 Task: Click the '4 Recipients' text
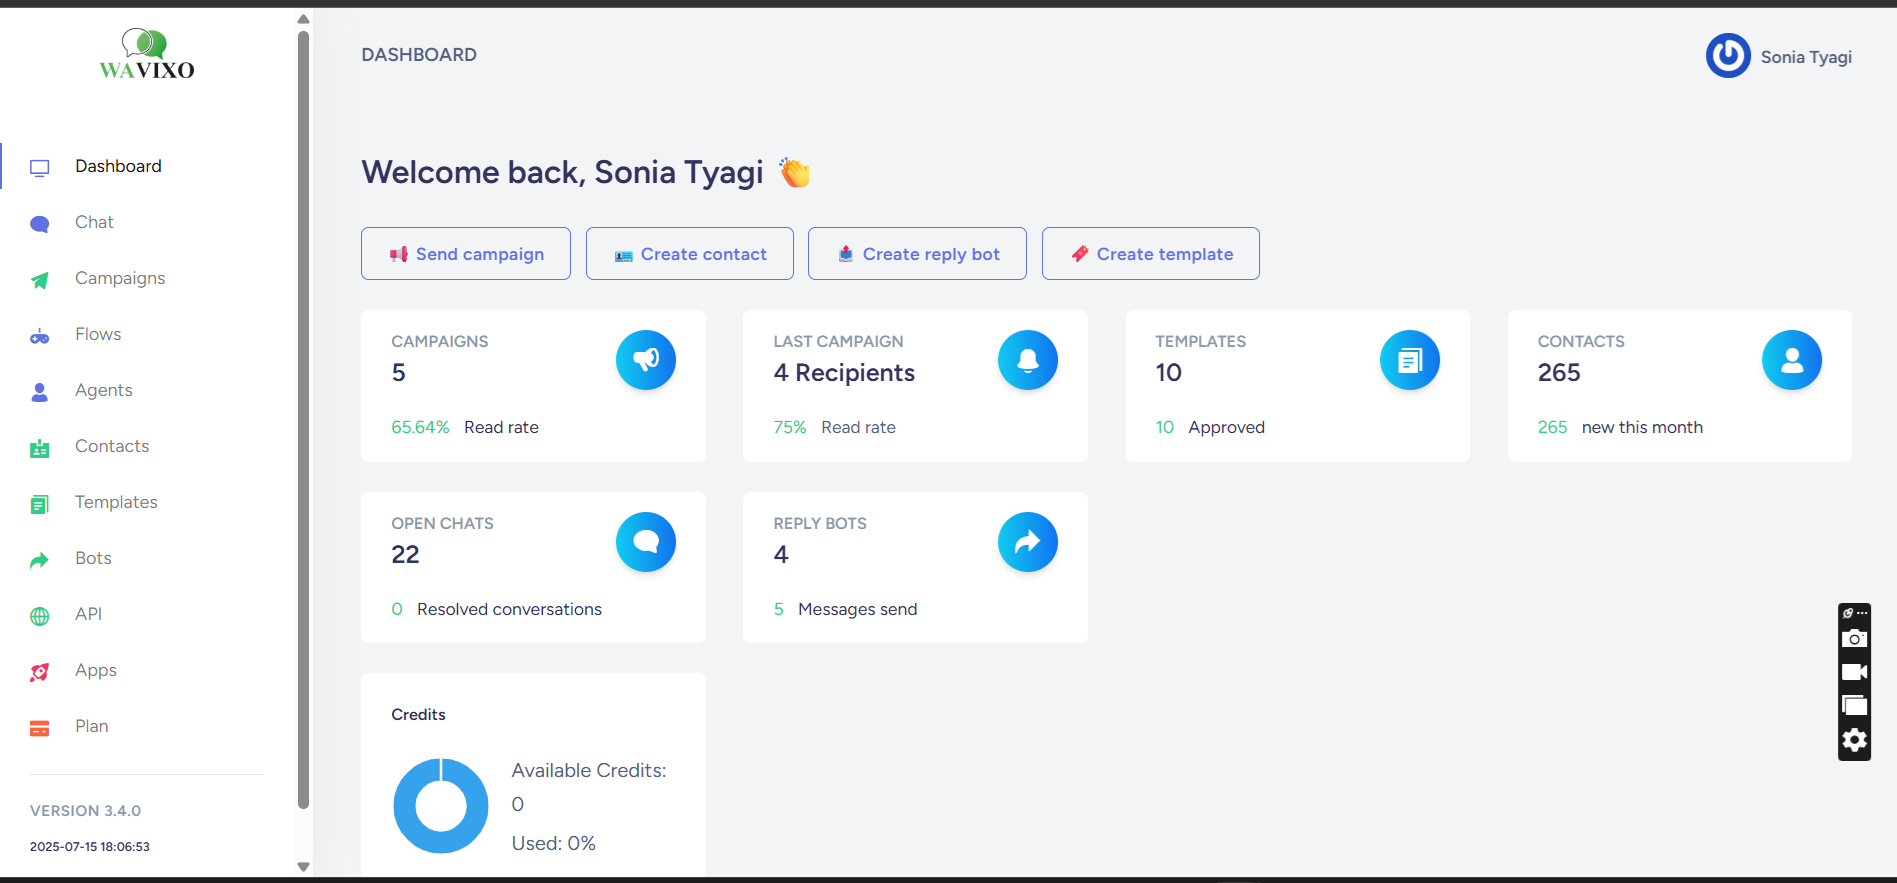(x=844, y=373)
